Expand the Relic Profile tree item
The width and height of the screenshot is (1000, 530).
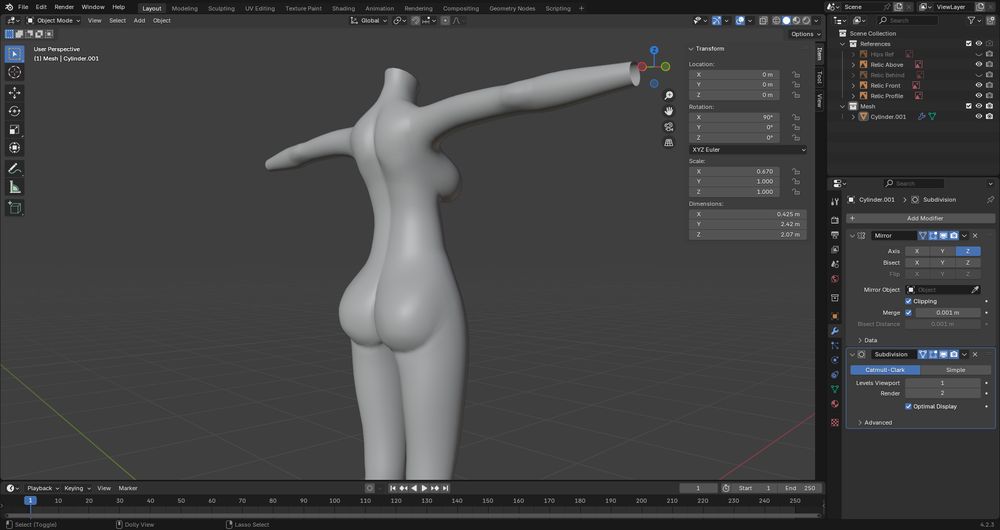[853, 96]
